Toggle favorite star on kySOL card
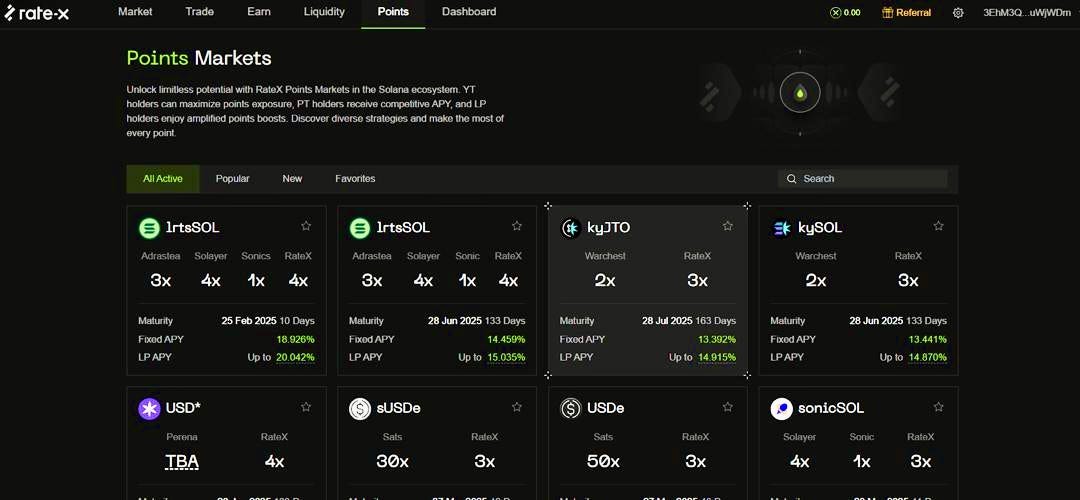Viewport: 1080px width, 500px height. (938, 226)
